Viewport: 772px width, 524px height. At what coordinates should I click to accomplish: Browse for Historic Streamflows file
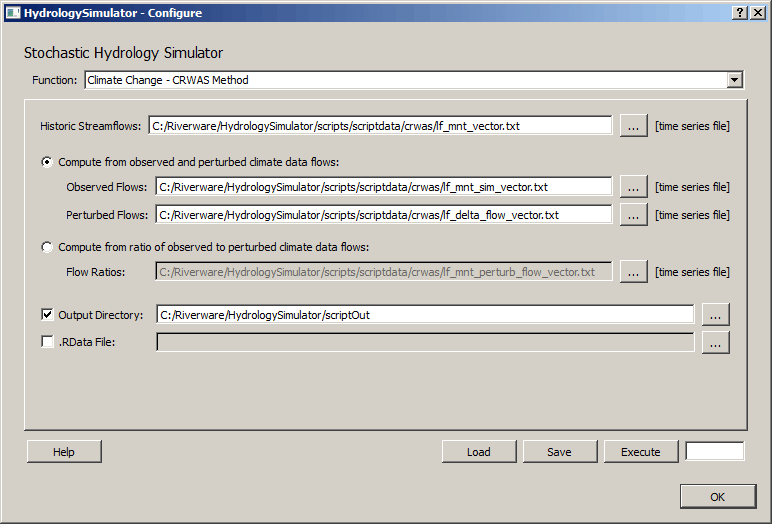point(634,126)
